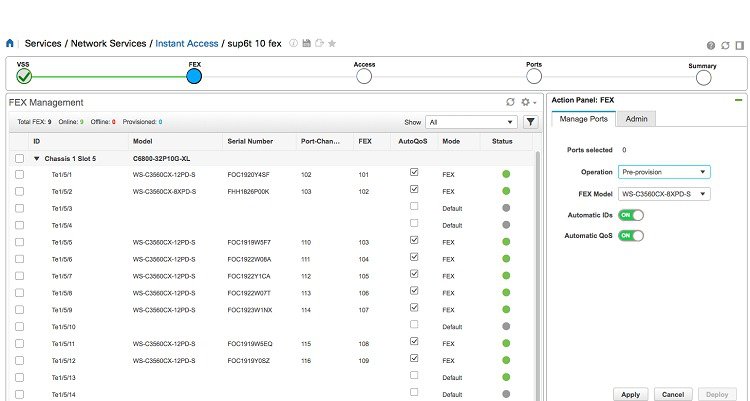Refresh the FEX Management table
The image size is (750, 401).
[510, 102]
